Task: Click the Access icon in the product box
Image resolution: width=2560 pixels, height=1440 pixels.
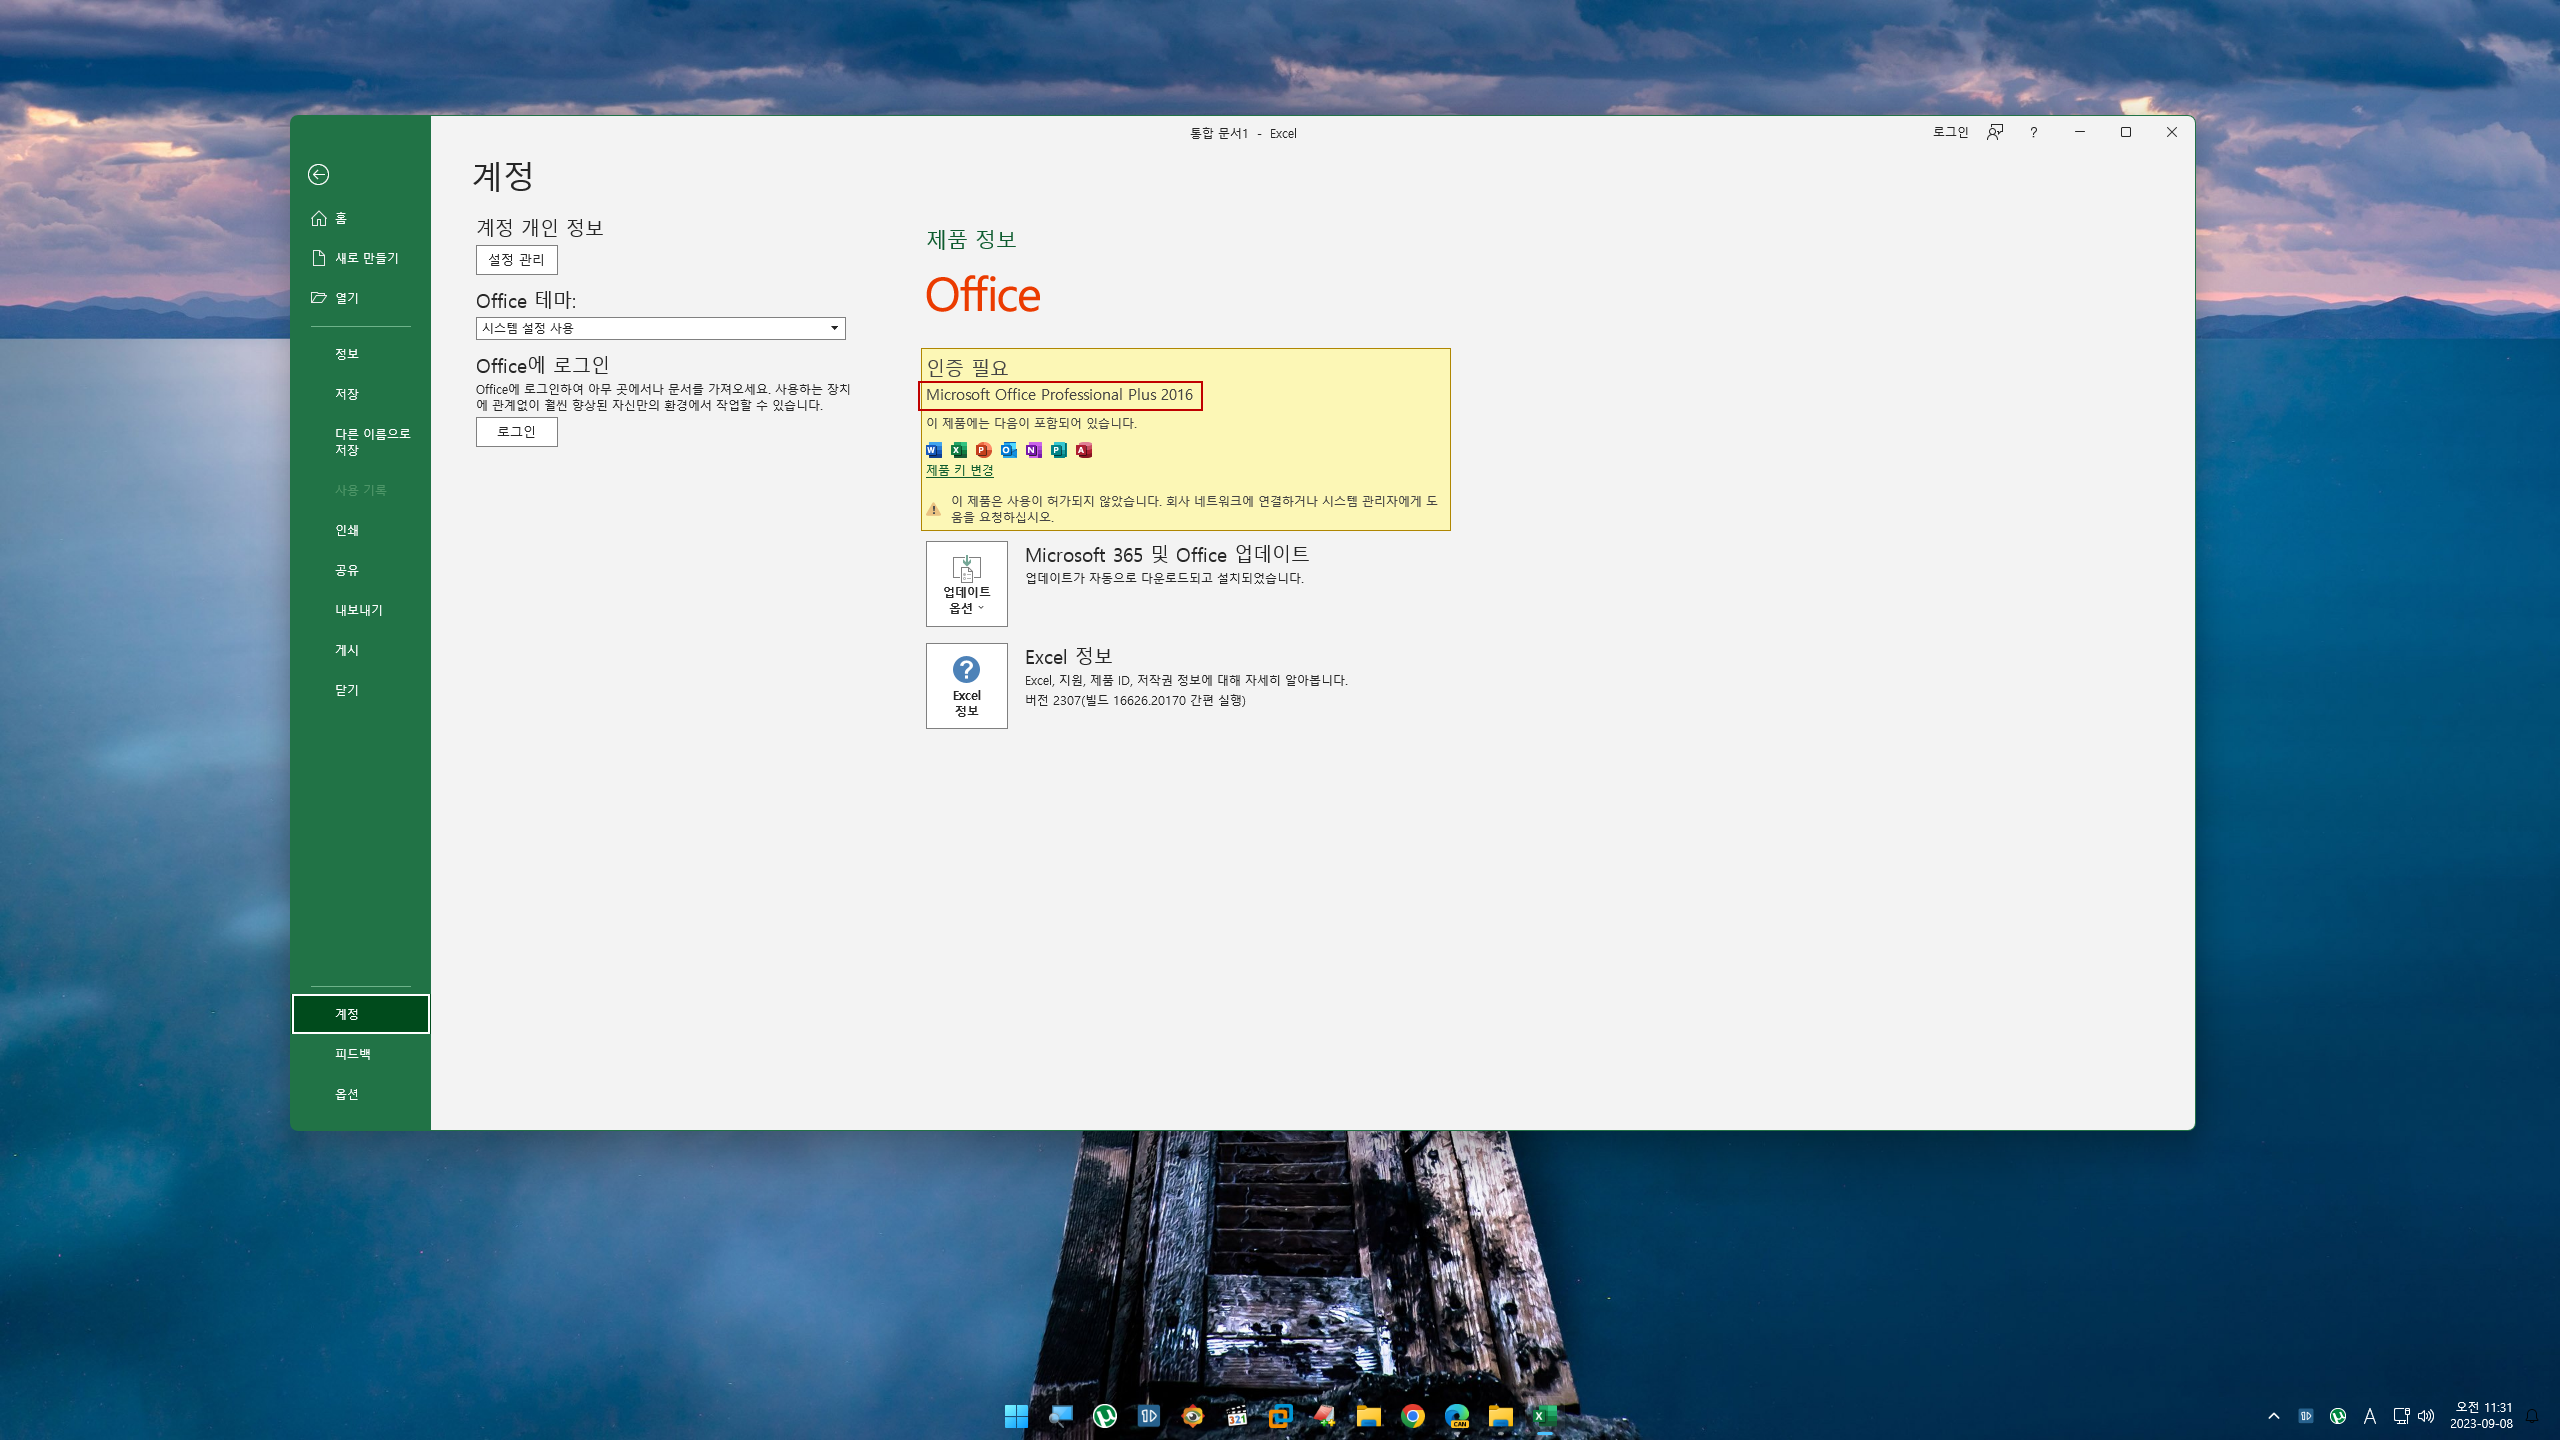Action: [x=1084, y=450]
